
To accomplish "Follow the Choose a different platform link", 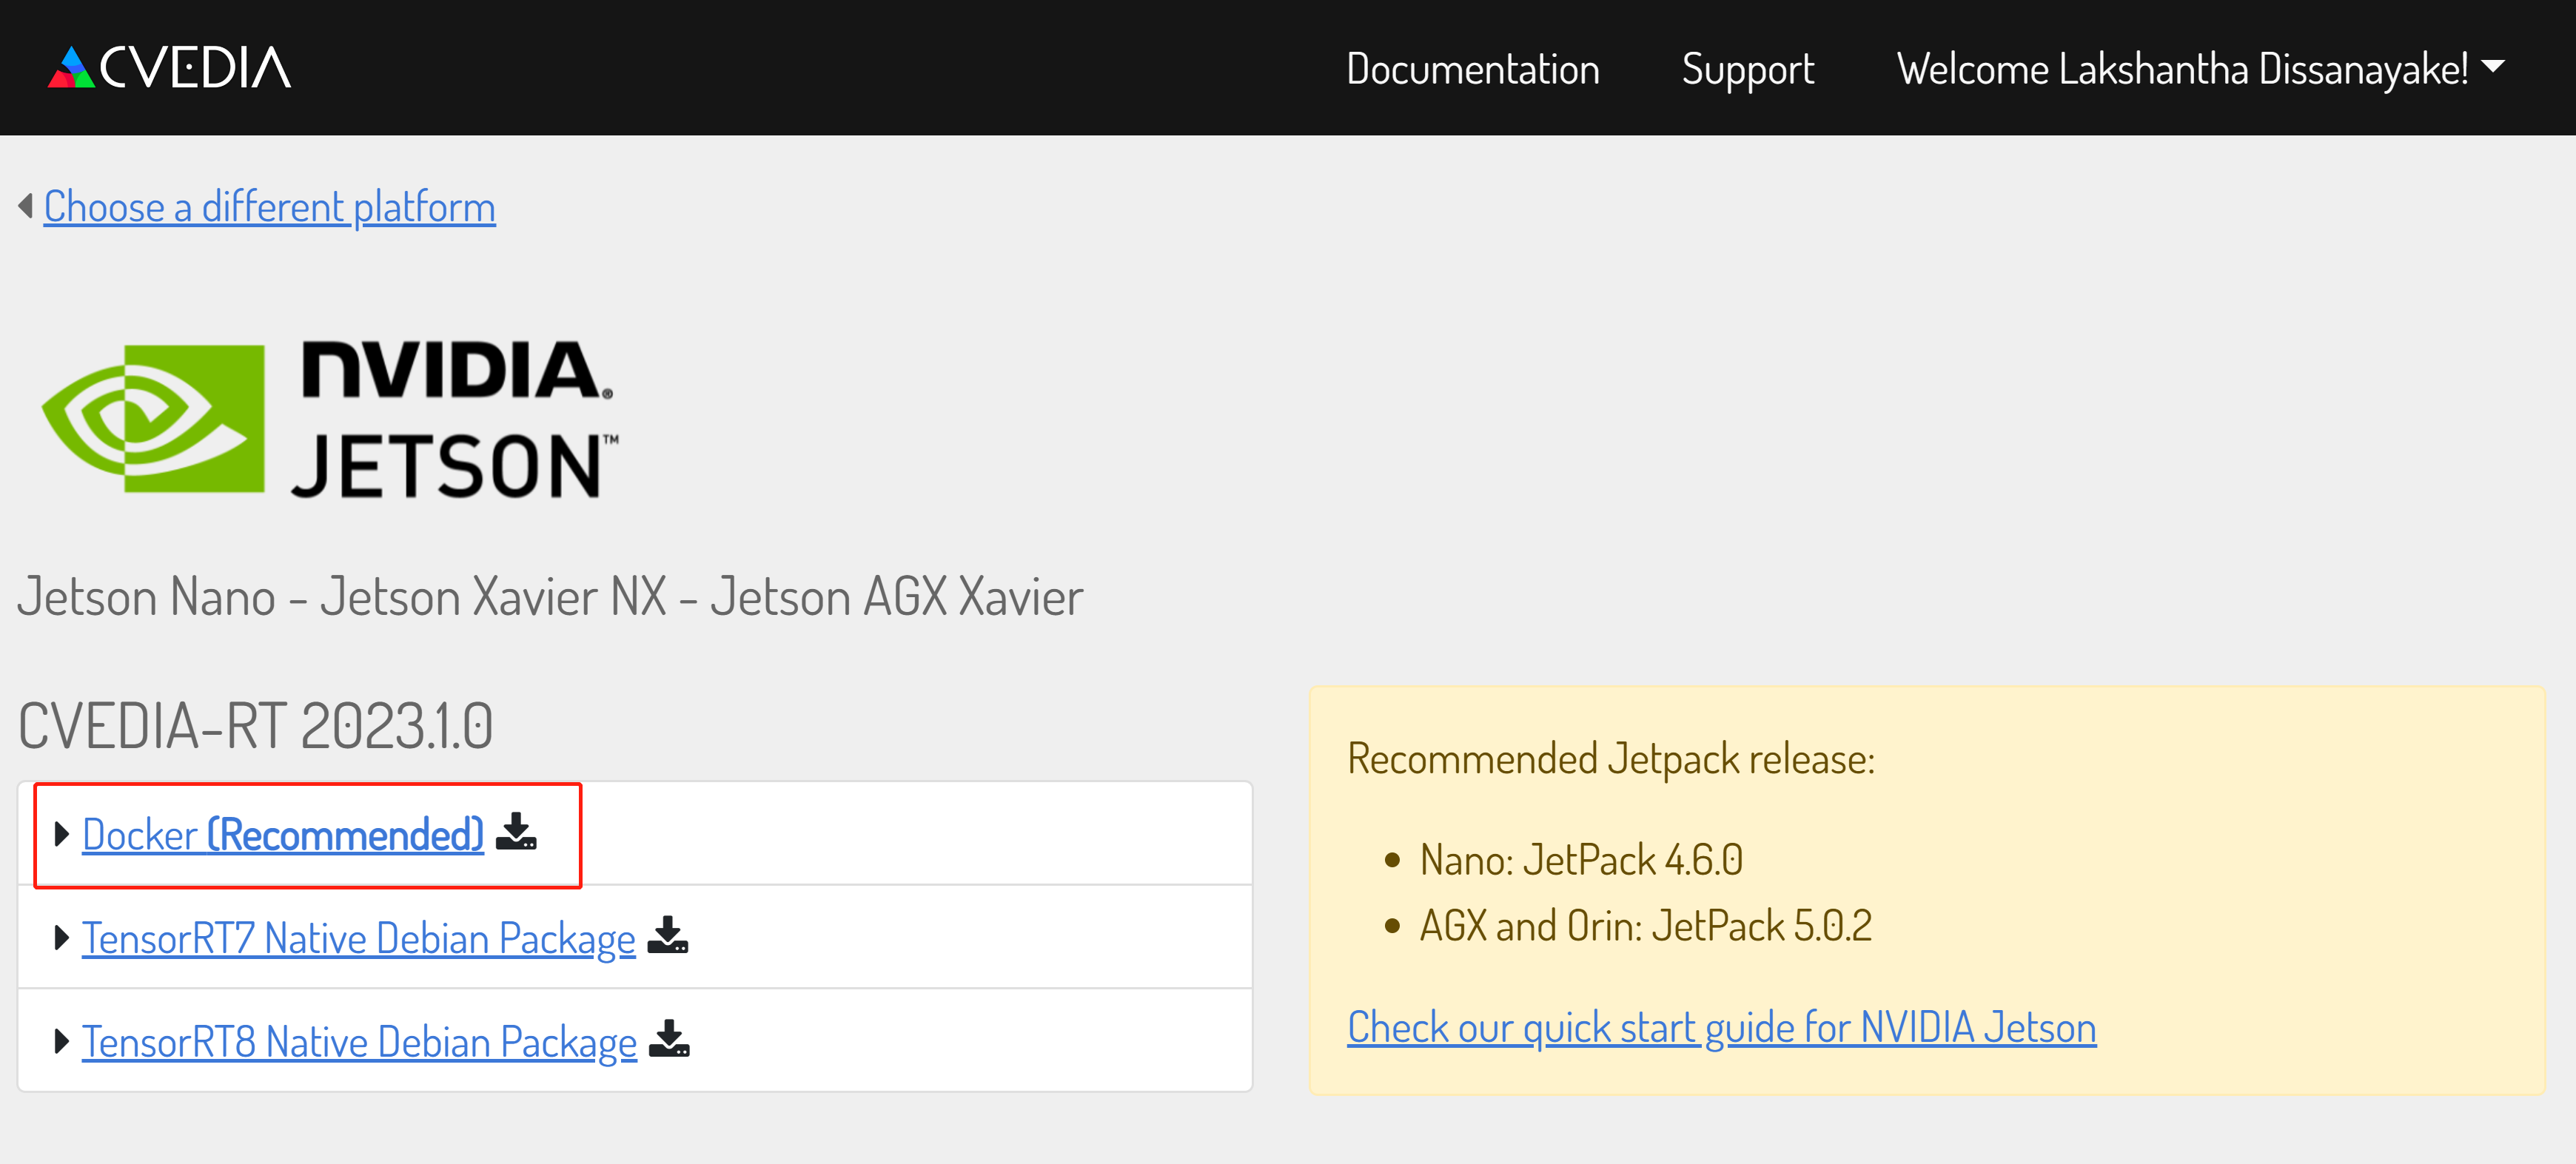I will tap(270, 207).
